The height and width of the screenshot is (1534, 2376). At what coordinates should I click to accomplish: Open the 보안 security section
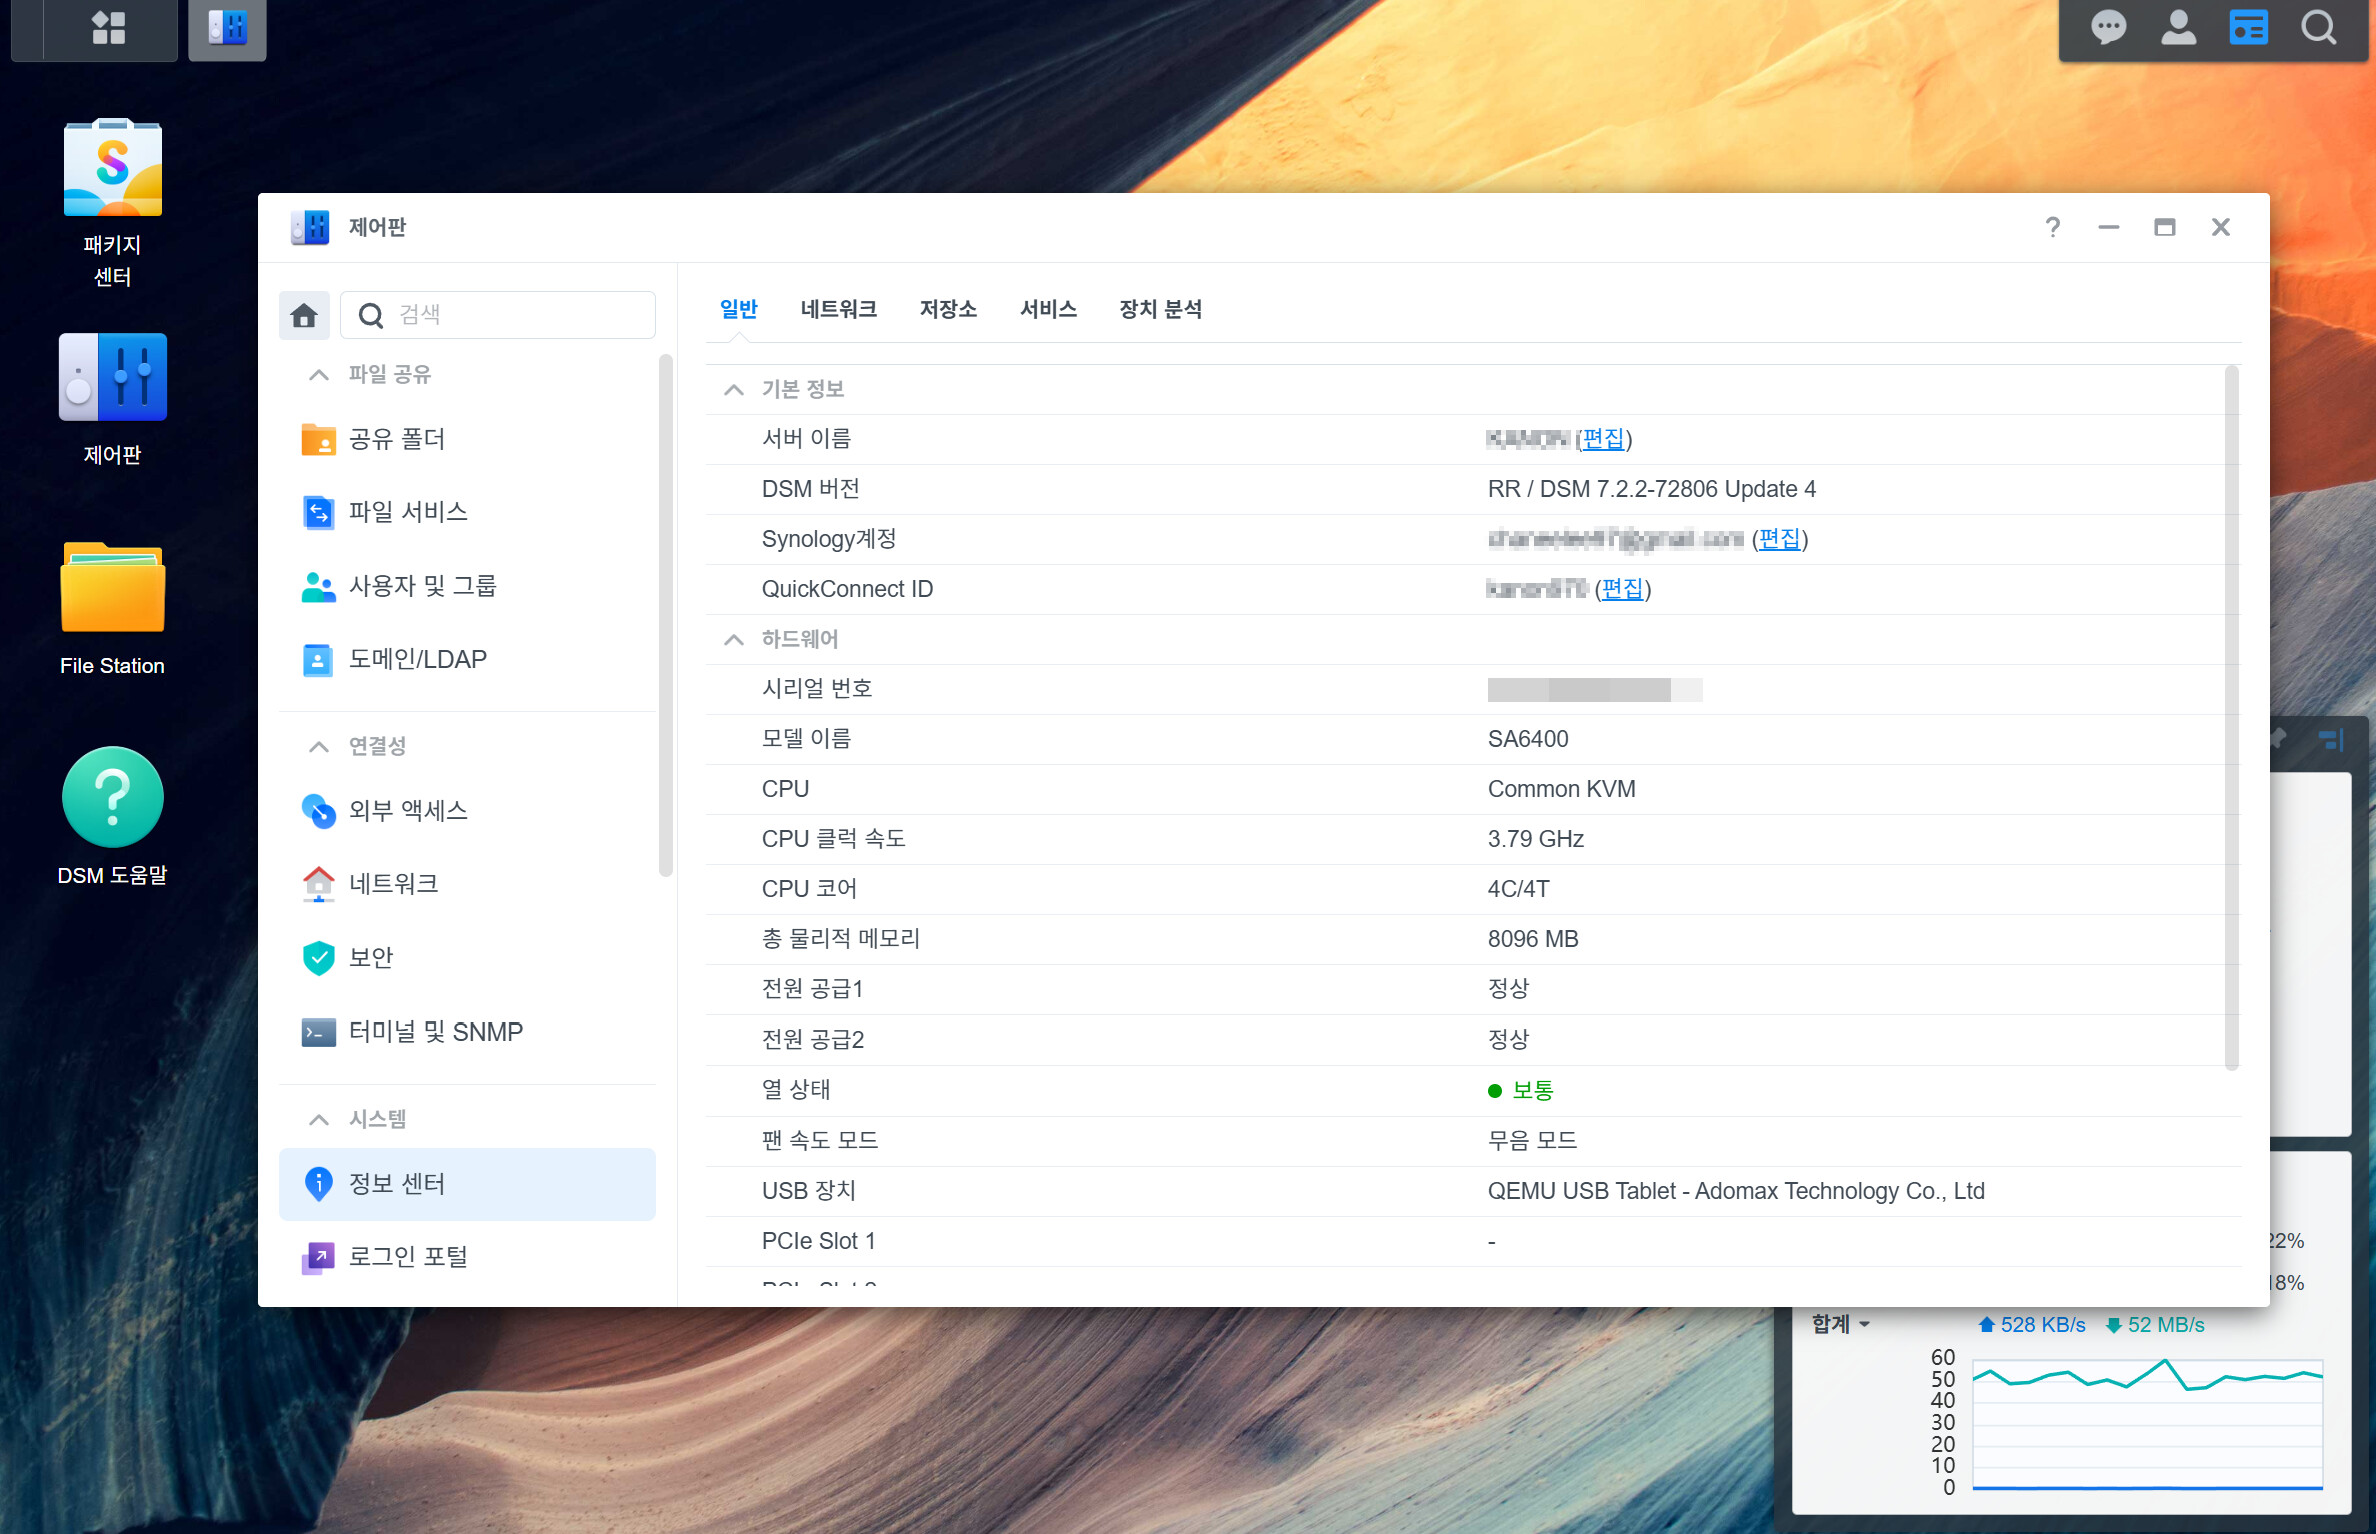(x=371, y=958)
